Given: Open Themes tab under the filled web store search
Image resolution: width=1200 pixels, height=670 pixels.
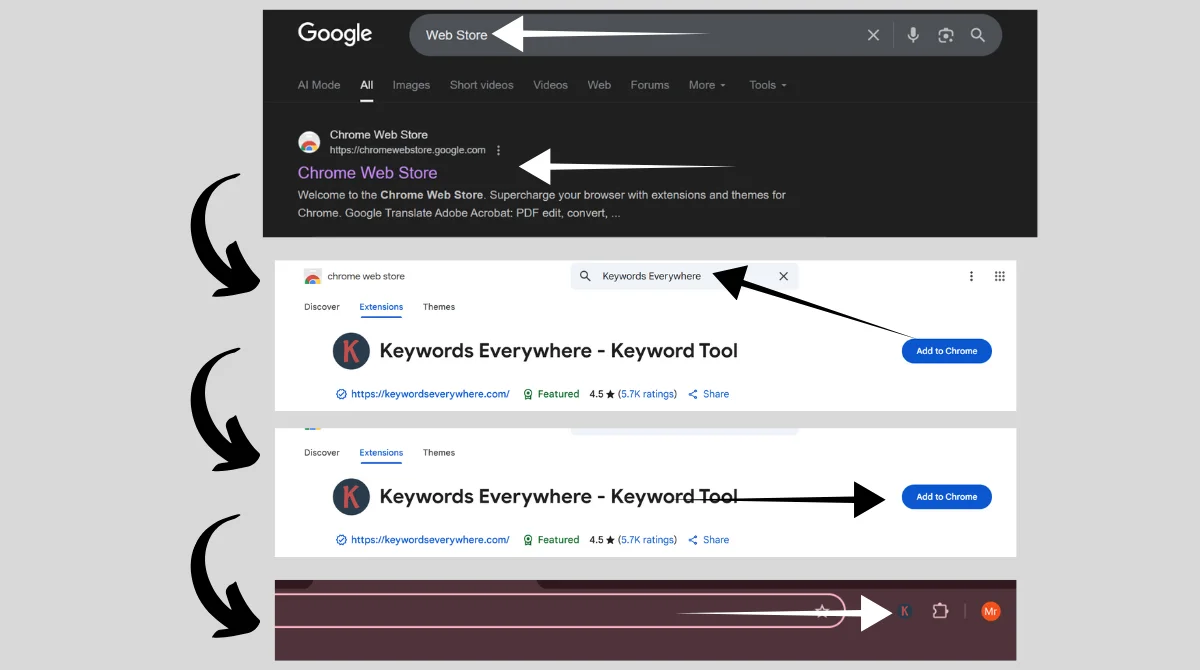Looking at the screenshot, I should (439, 307).
